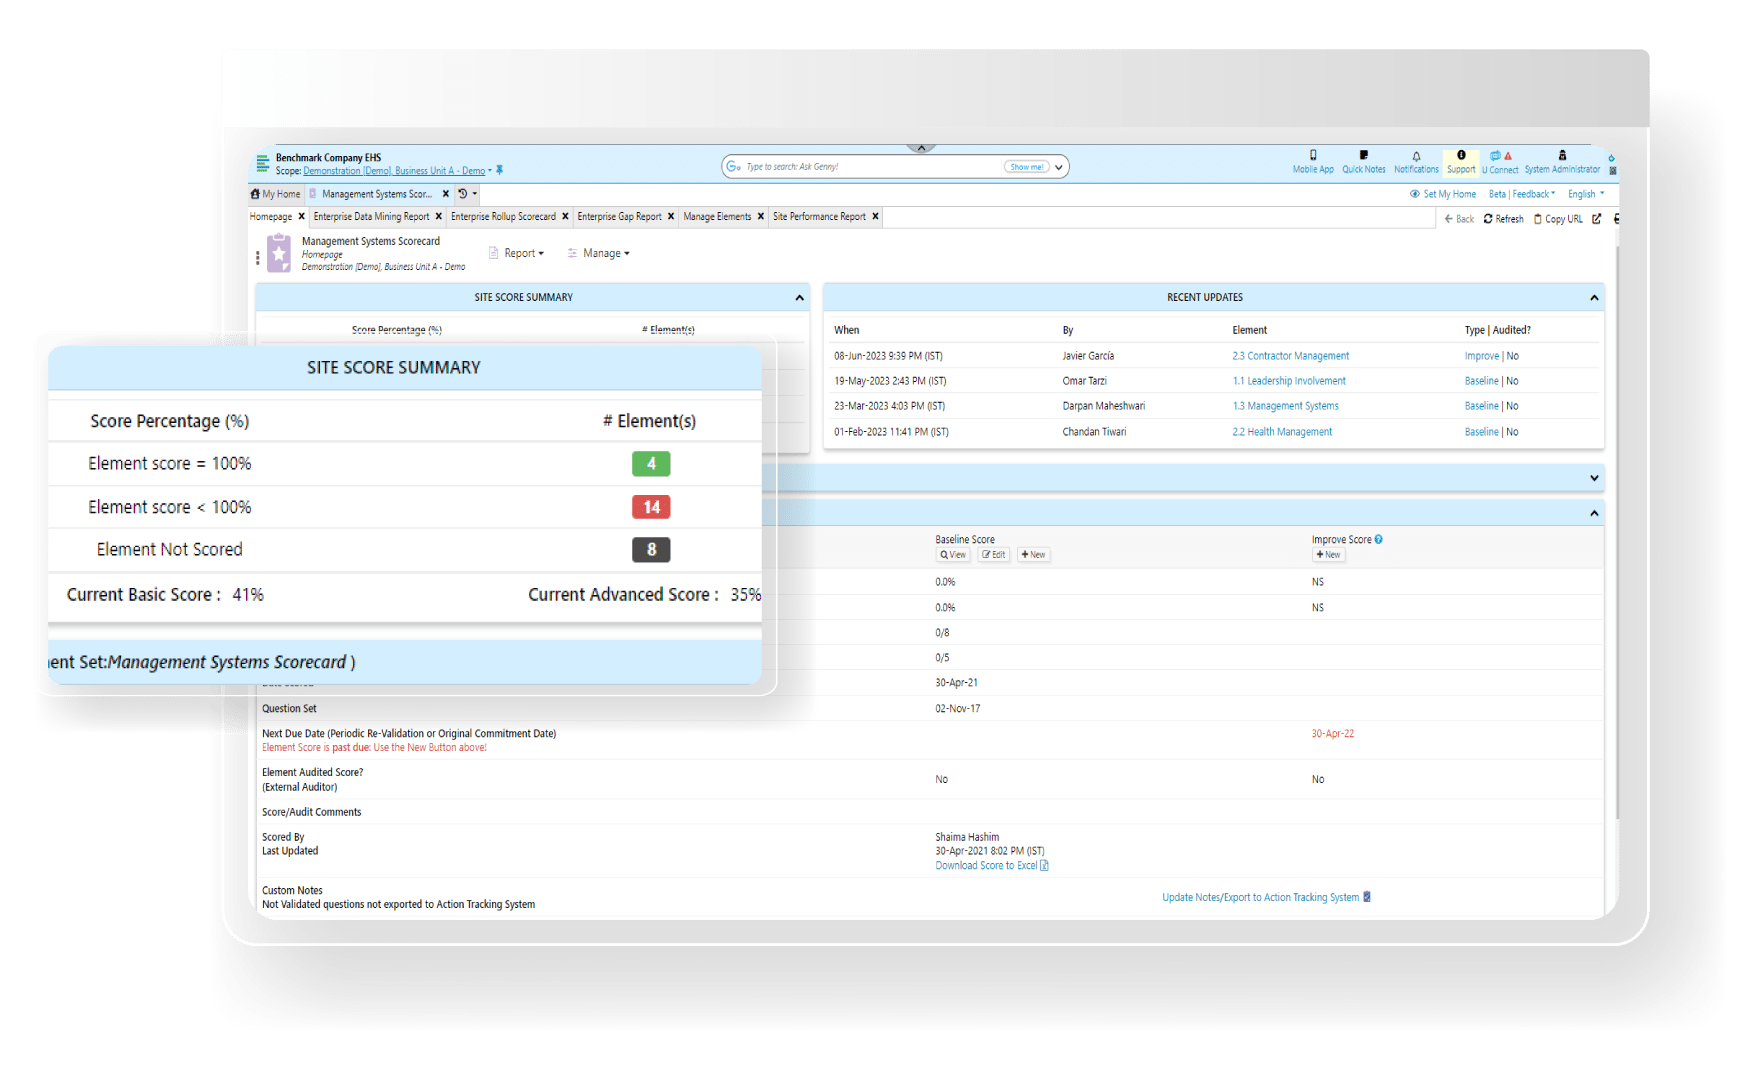
Task: Click Download Score to Excel
Action: pyautogui.click(x=986, y=865)
